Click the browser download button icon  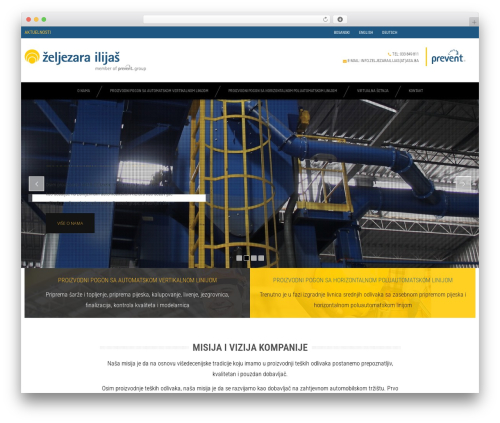point(340,19)
